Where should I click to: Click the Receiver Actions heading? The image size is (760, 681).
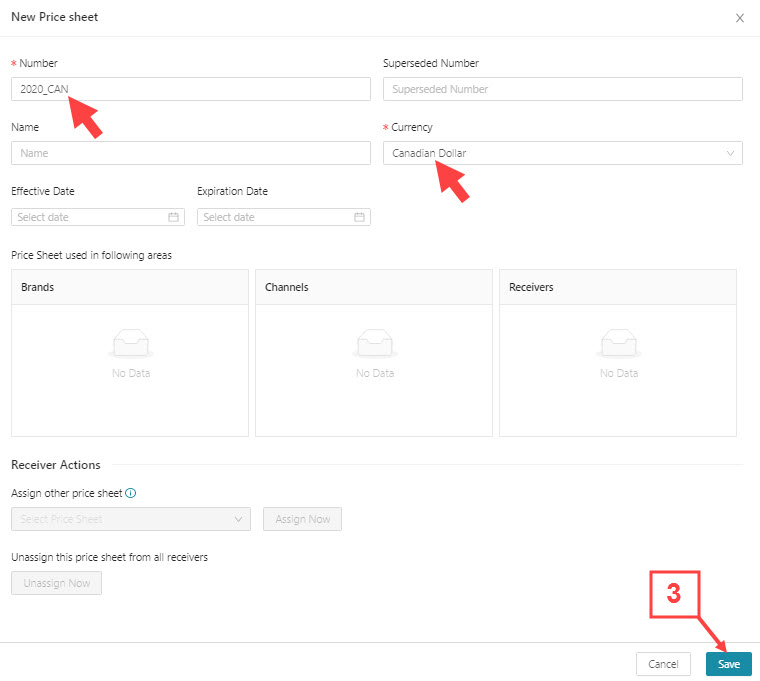tap(56, 465)
